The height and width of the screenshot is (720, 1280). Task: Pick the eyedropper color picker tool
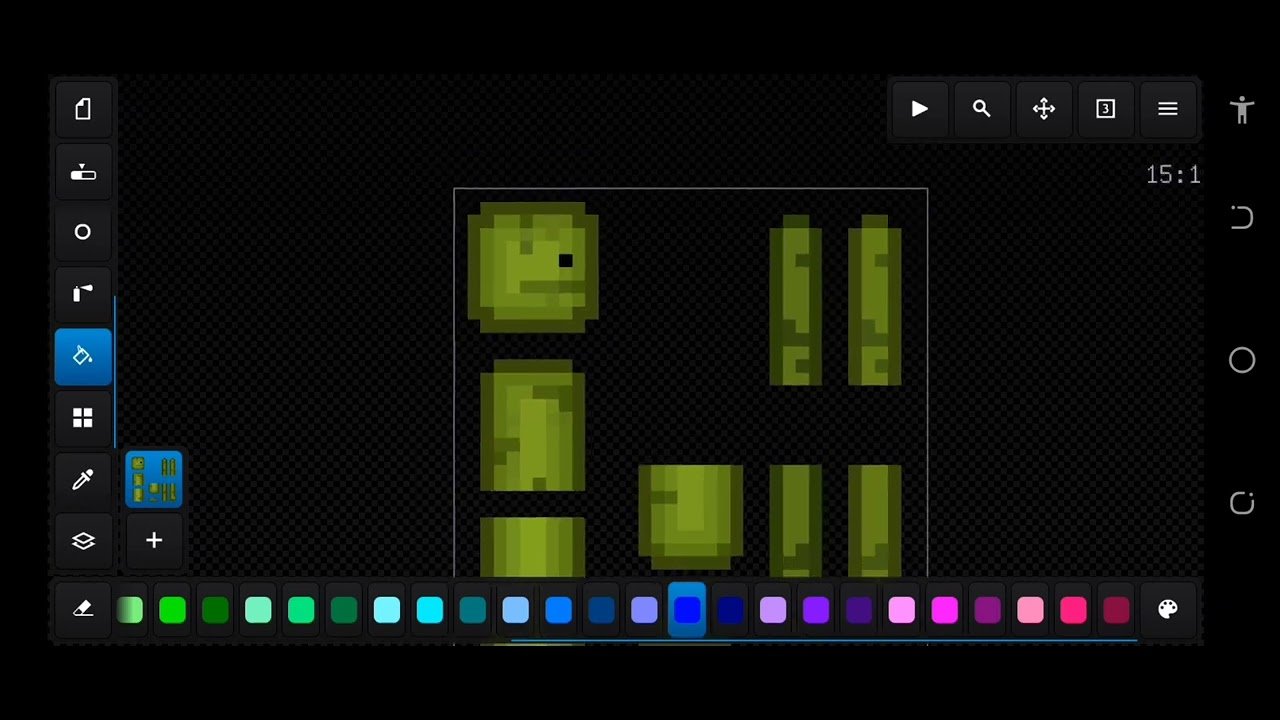point(83,480)
